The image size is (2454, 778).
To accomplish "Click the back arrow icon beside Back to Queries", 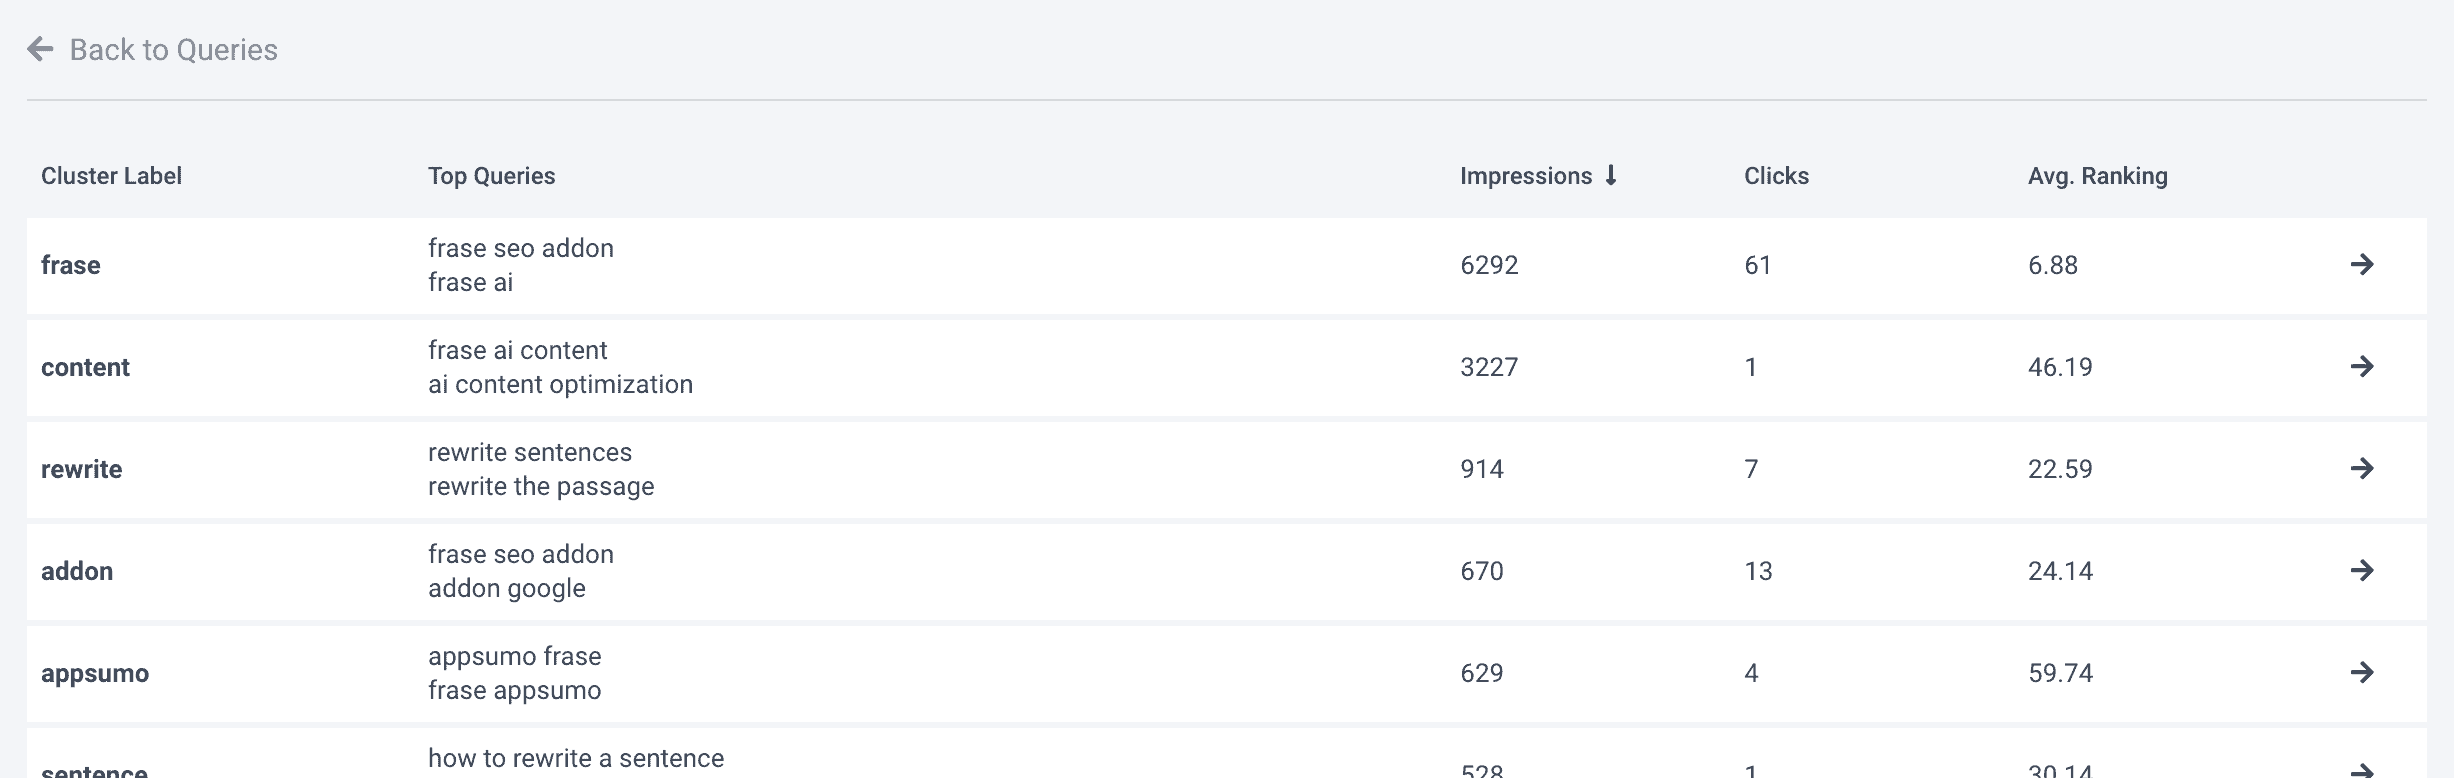I will pyautogui.click(x=40, y=49).
